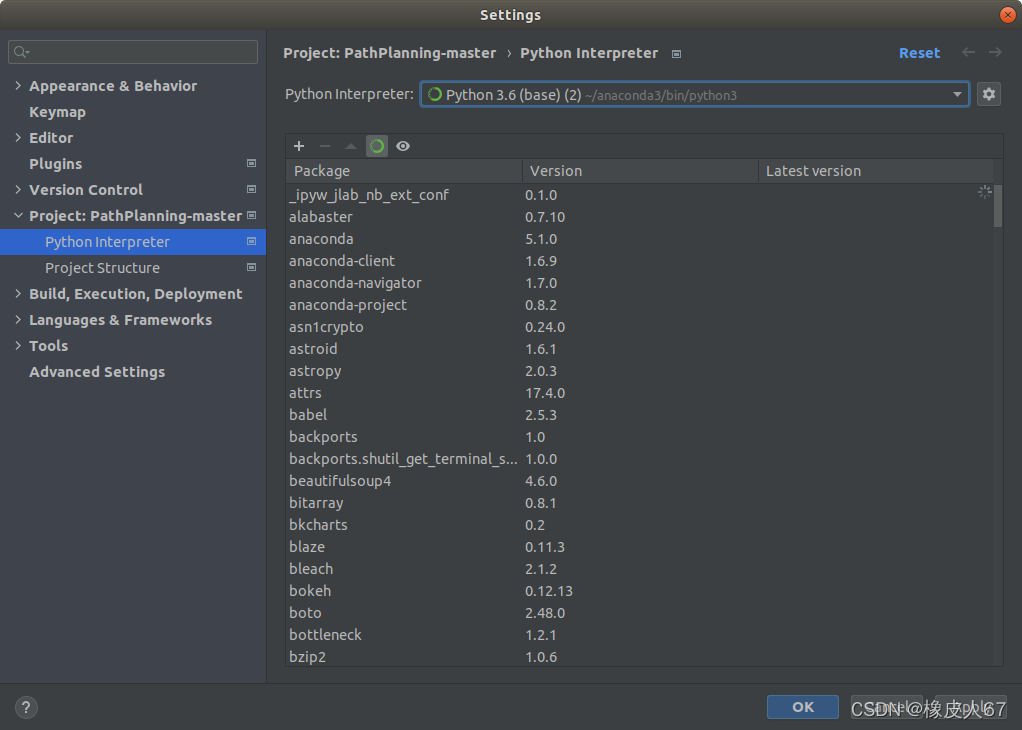The image size is (1022, 730).
Task: Select Python Interpreter in sidebar
Action: click(133, 242)
